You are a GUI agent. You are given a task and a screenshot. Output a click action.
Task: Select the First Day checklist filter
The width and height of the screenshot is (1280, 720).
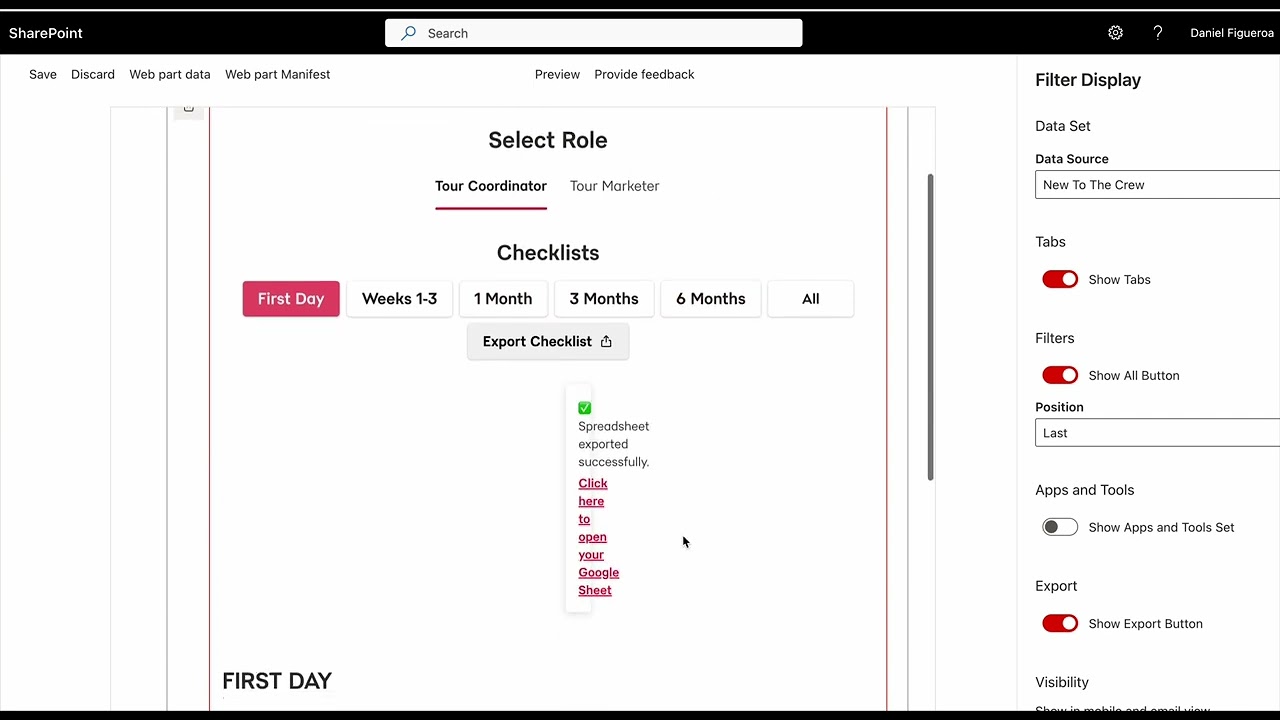click(x=291, y=299)
